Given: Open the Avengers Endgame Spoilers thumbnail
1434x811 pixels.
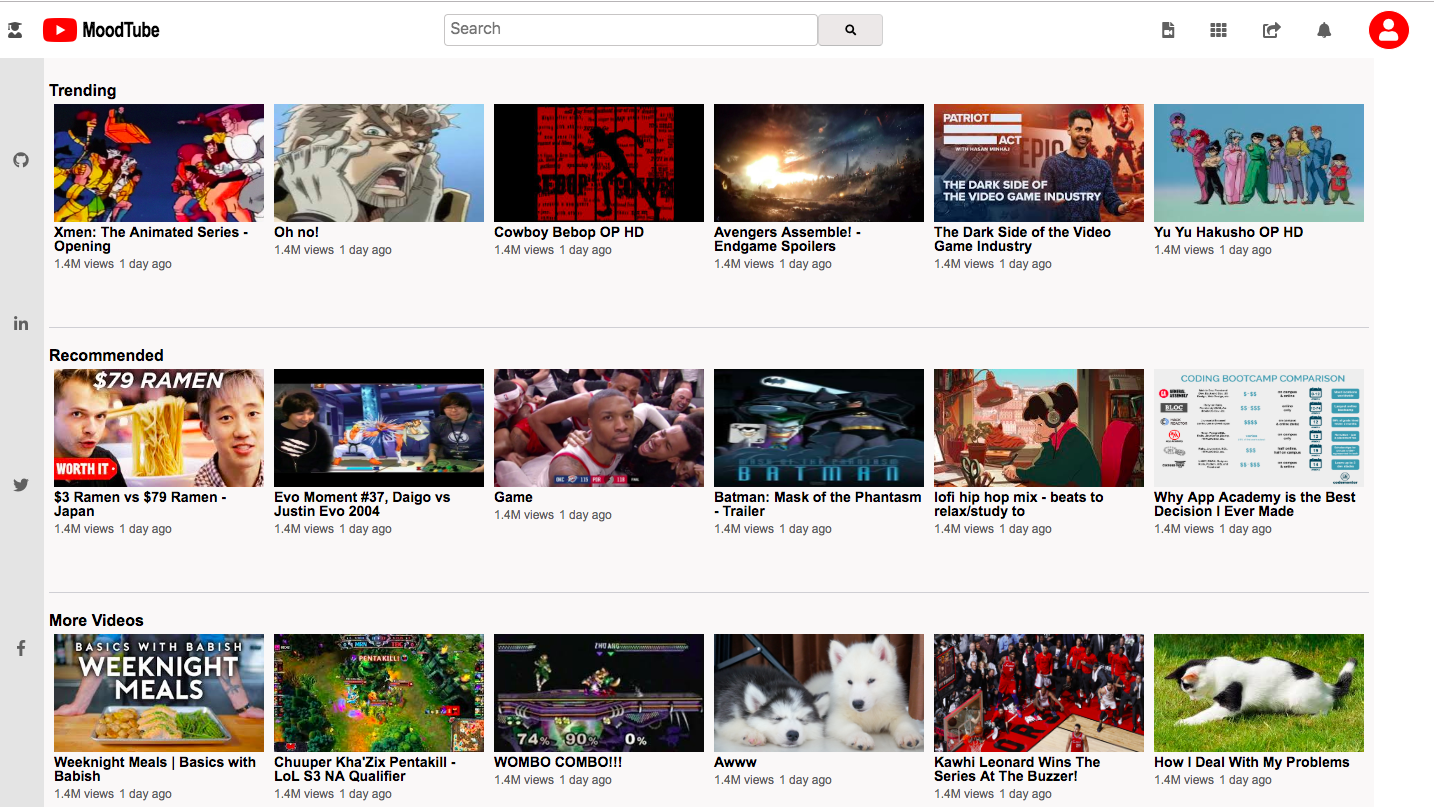Looking at the screenshot, I should (x=819, y=163).
